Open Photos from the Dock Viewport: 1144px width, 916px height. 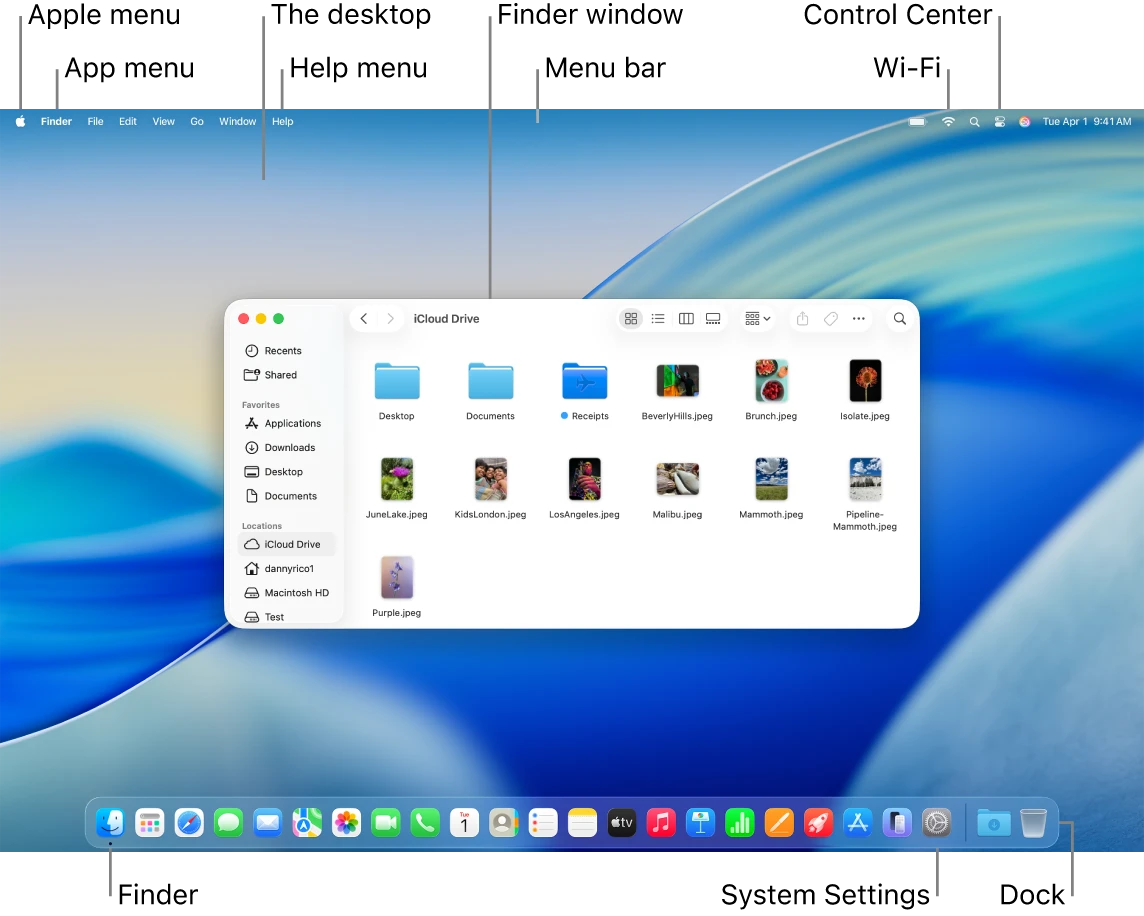pyautogui.click(x=345, y=822)
